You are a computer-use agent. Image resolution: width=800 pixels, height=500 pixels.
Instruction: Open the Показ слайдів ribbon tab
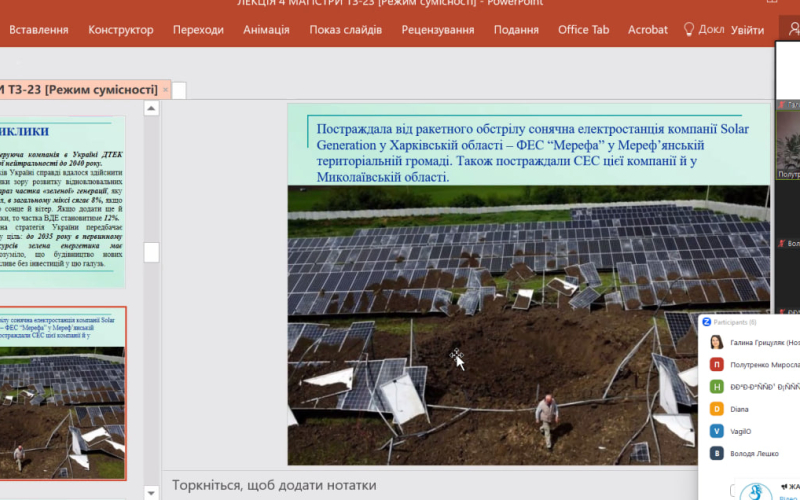click(x=345, y=30)
